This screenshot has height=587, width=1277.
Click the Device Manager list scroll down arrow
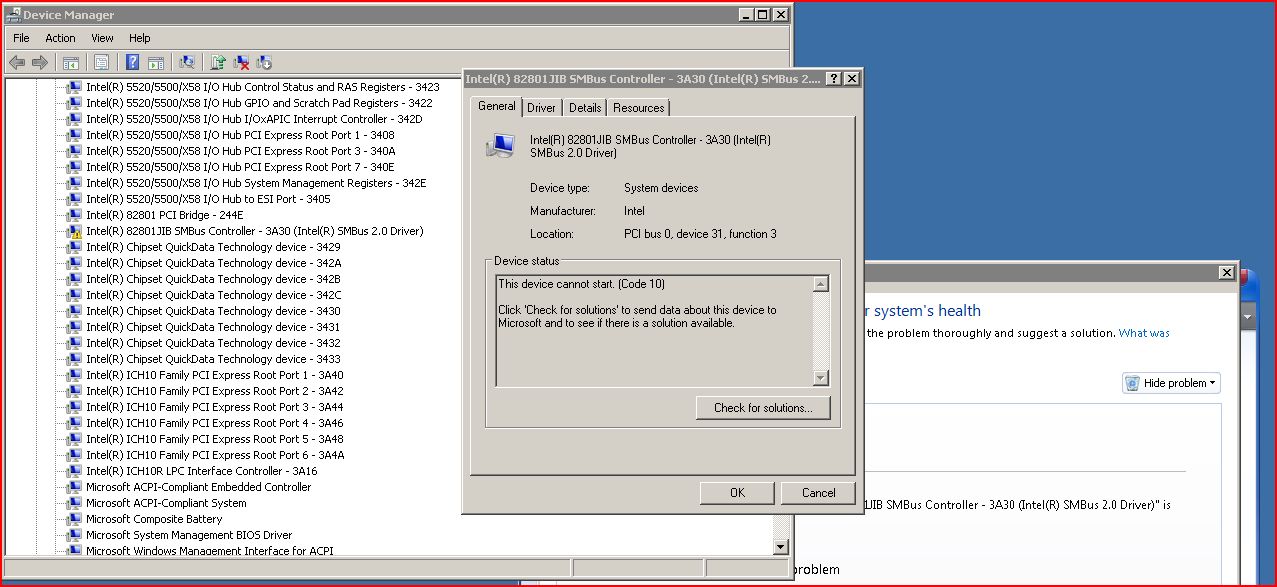click(781, 547)
